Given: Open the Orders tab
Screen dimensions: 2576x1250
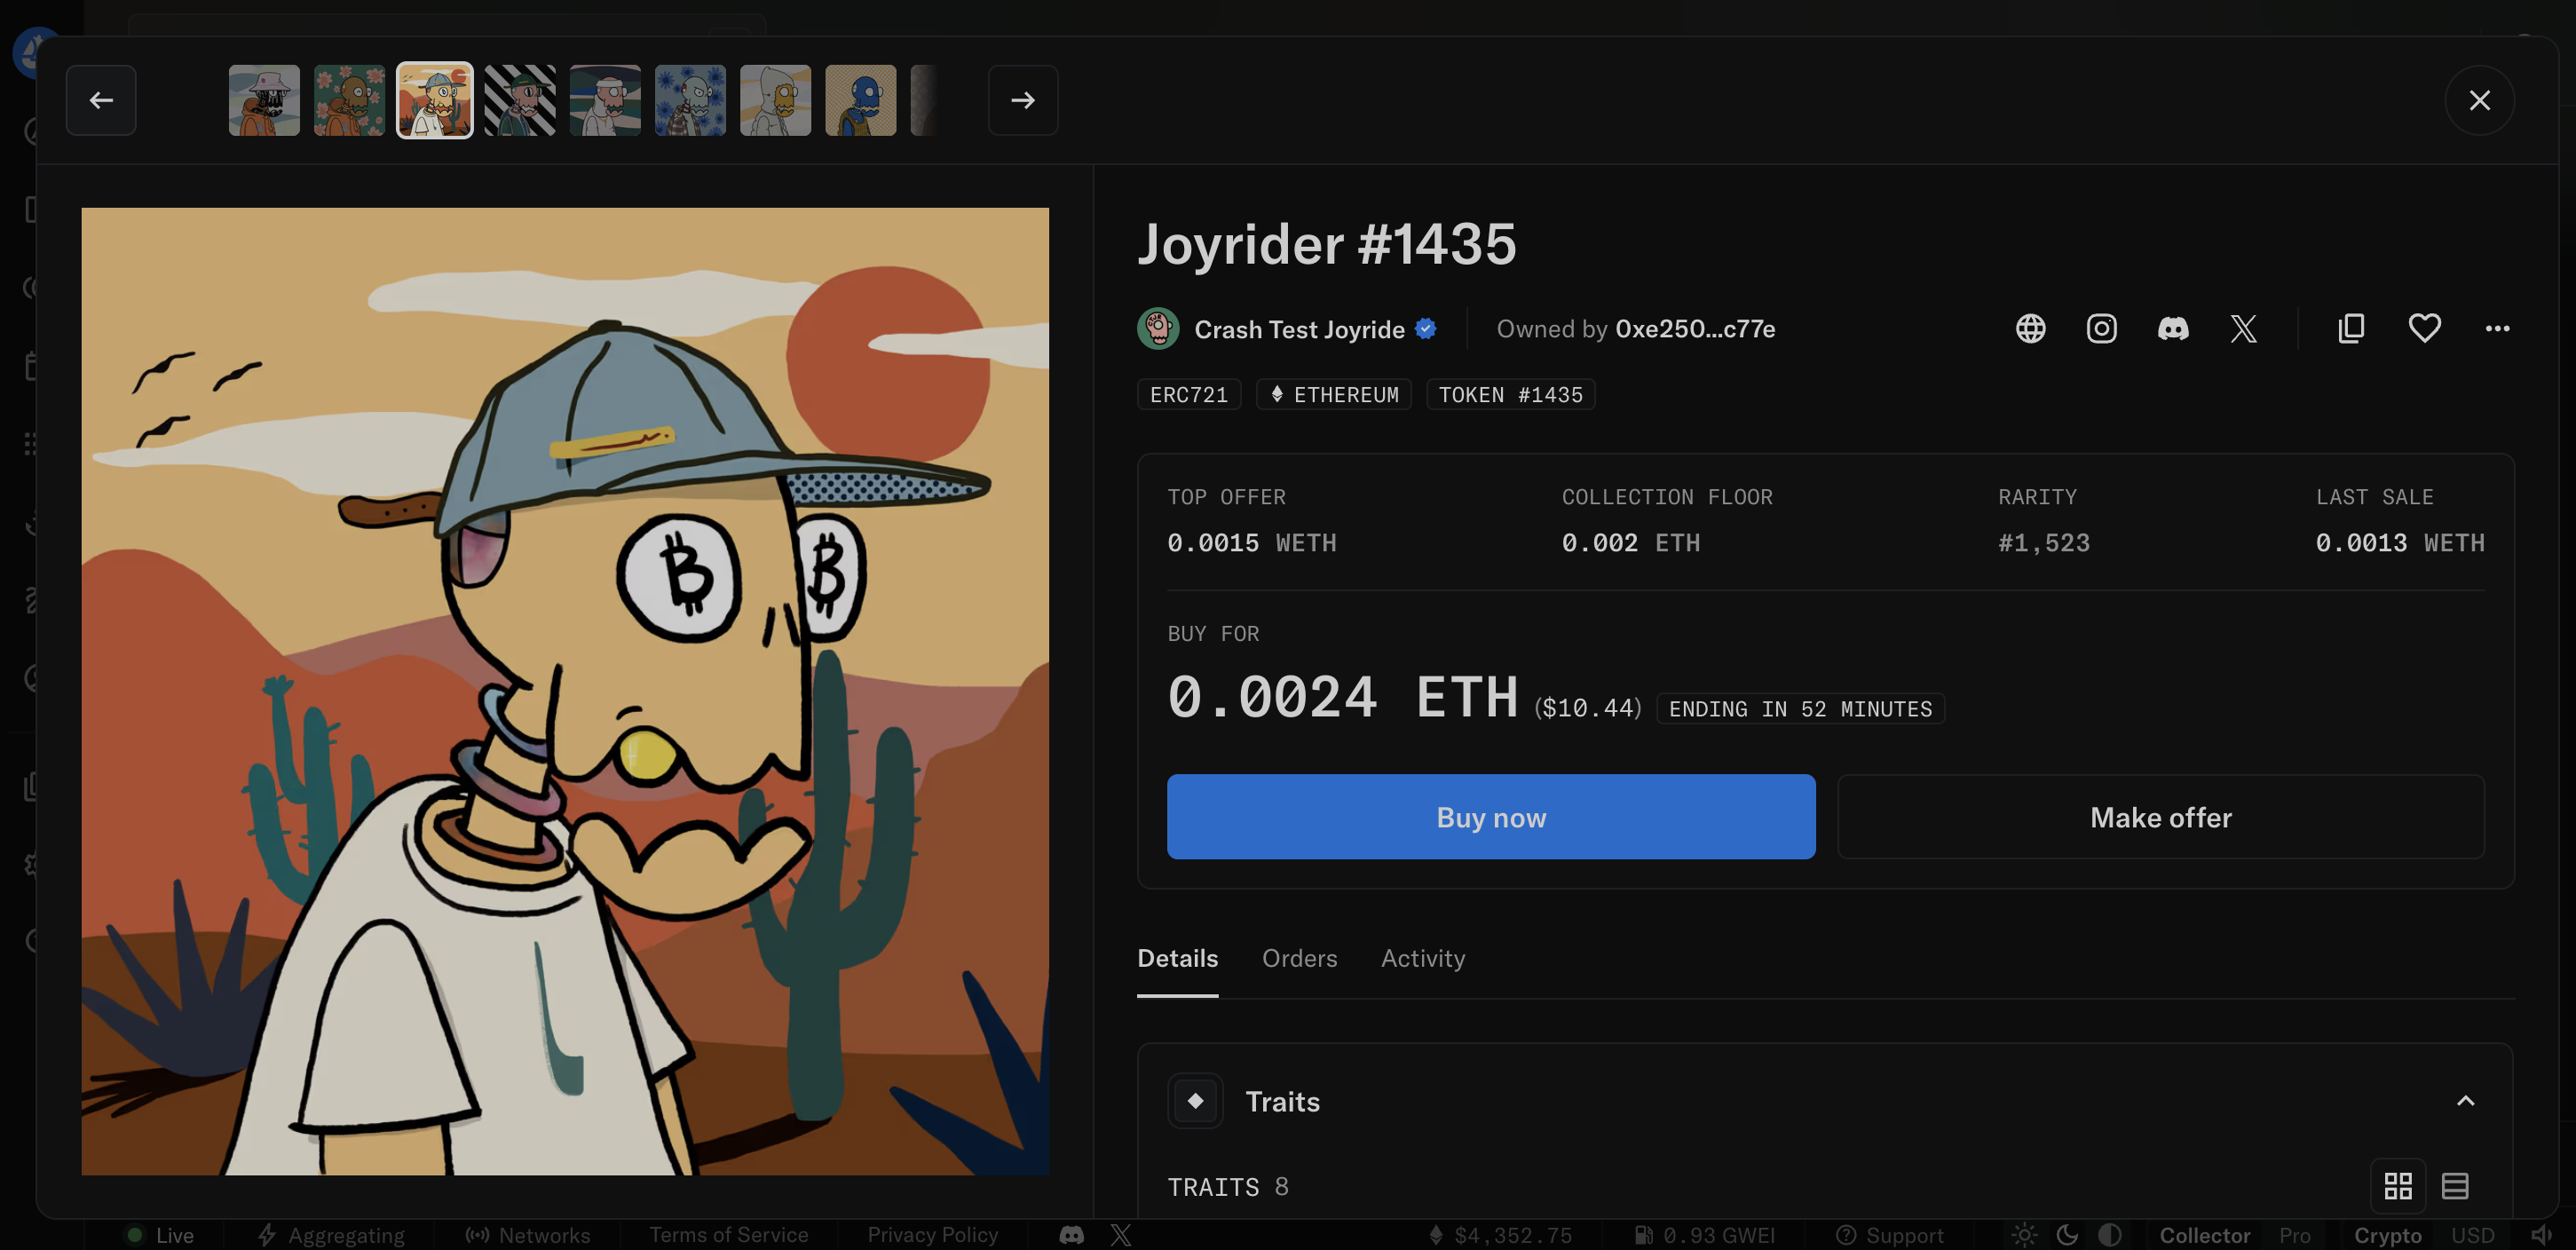Looking at the screenshot, I should click(x=1299, y=958).
